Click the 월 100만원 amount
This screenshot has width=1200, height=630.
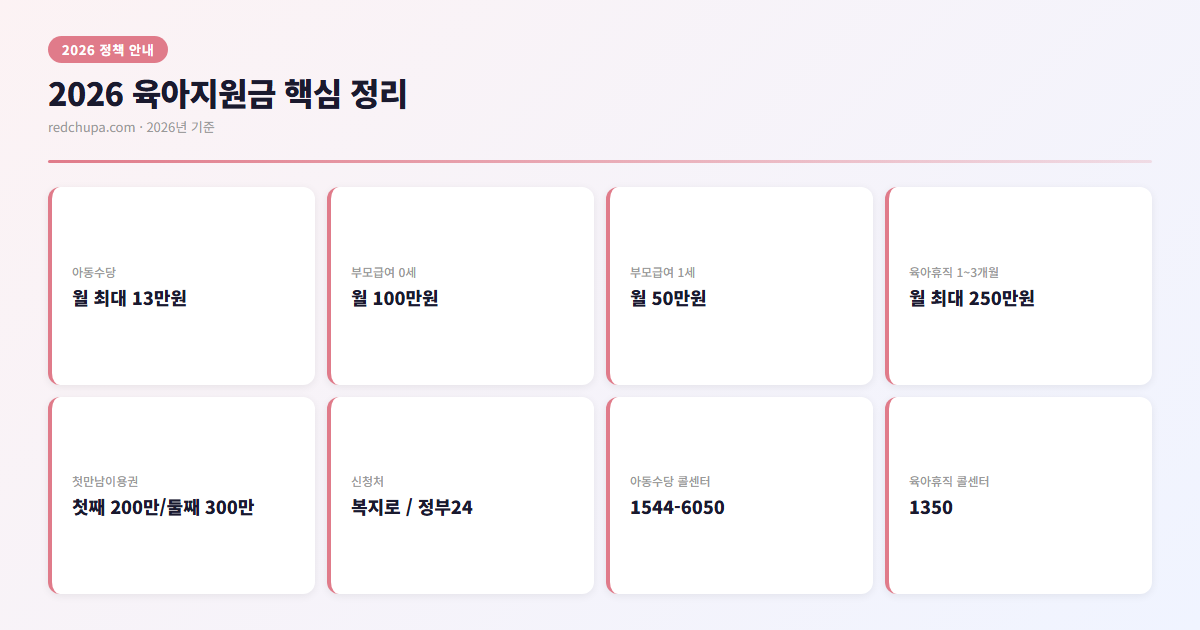(x=395, y=298)
